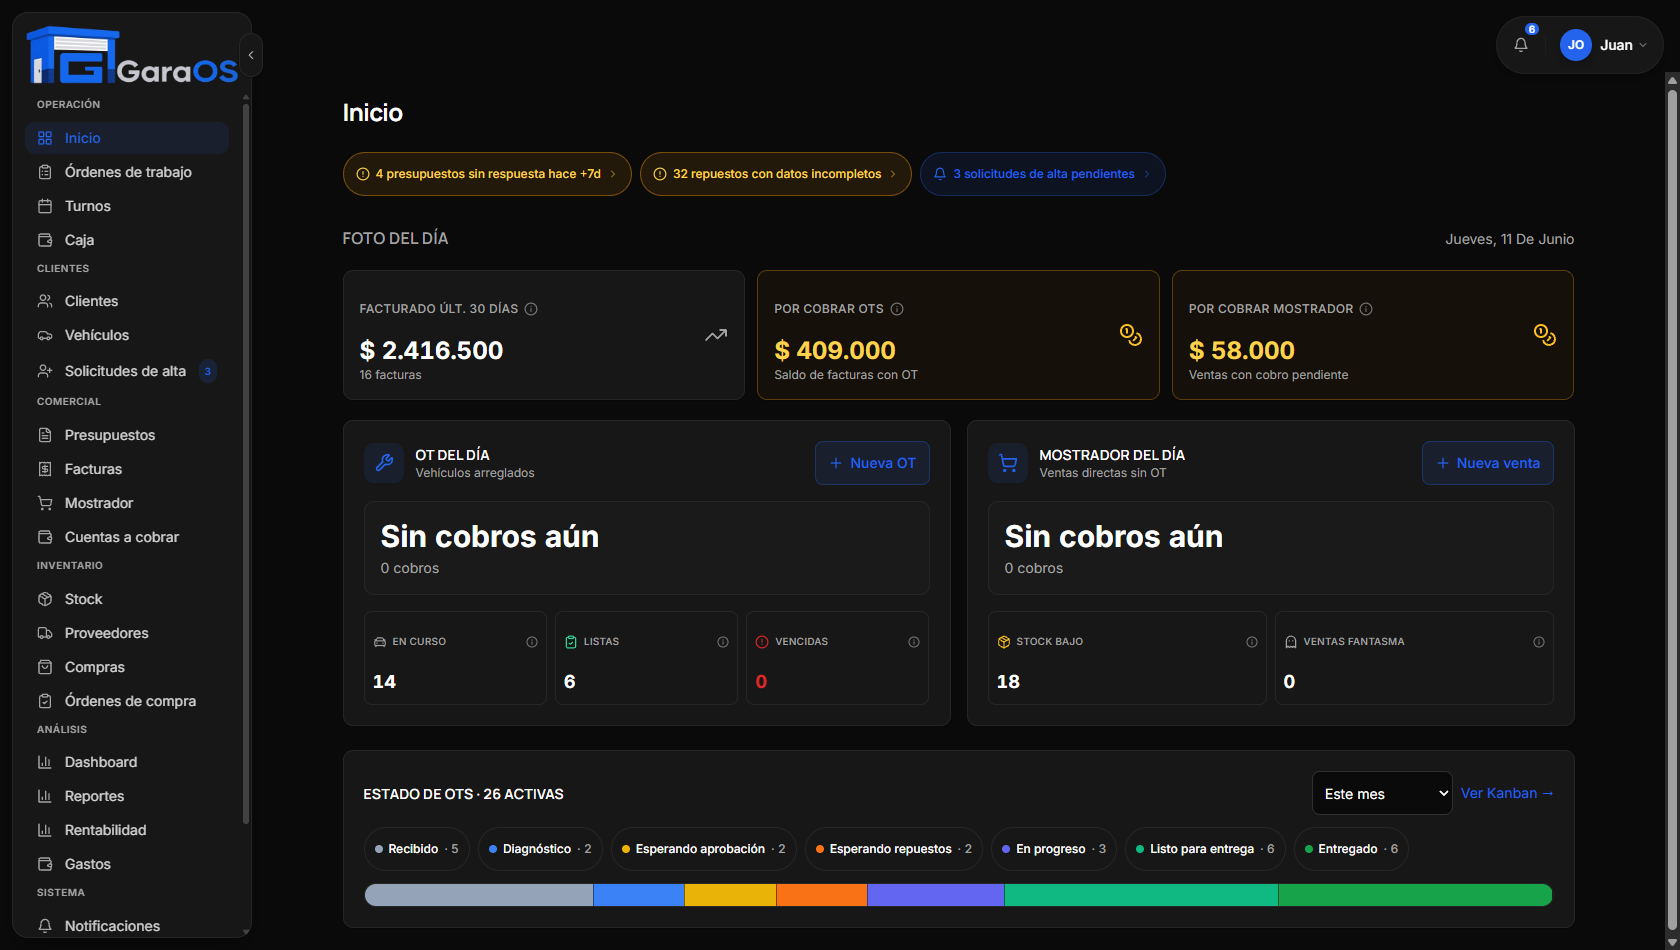
Task: Click the cart icon in Mostrador del día
Action: [x=1008, y=463]
